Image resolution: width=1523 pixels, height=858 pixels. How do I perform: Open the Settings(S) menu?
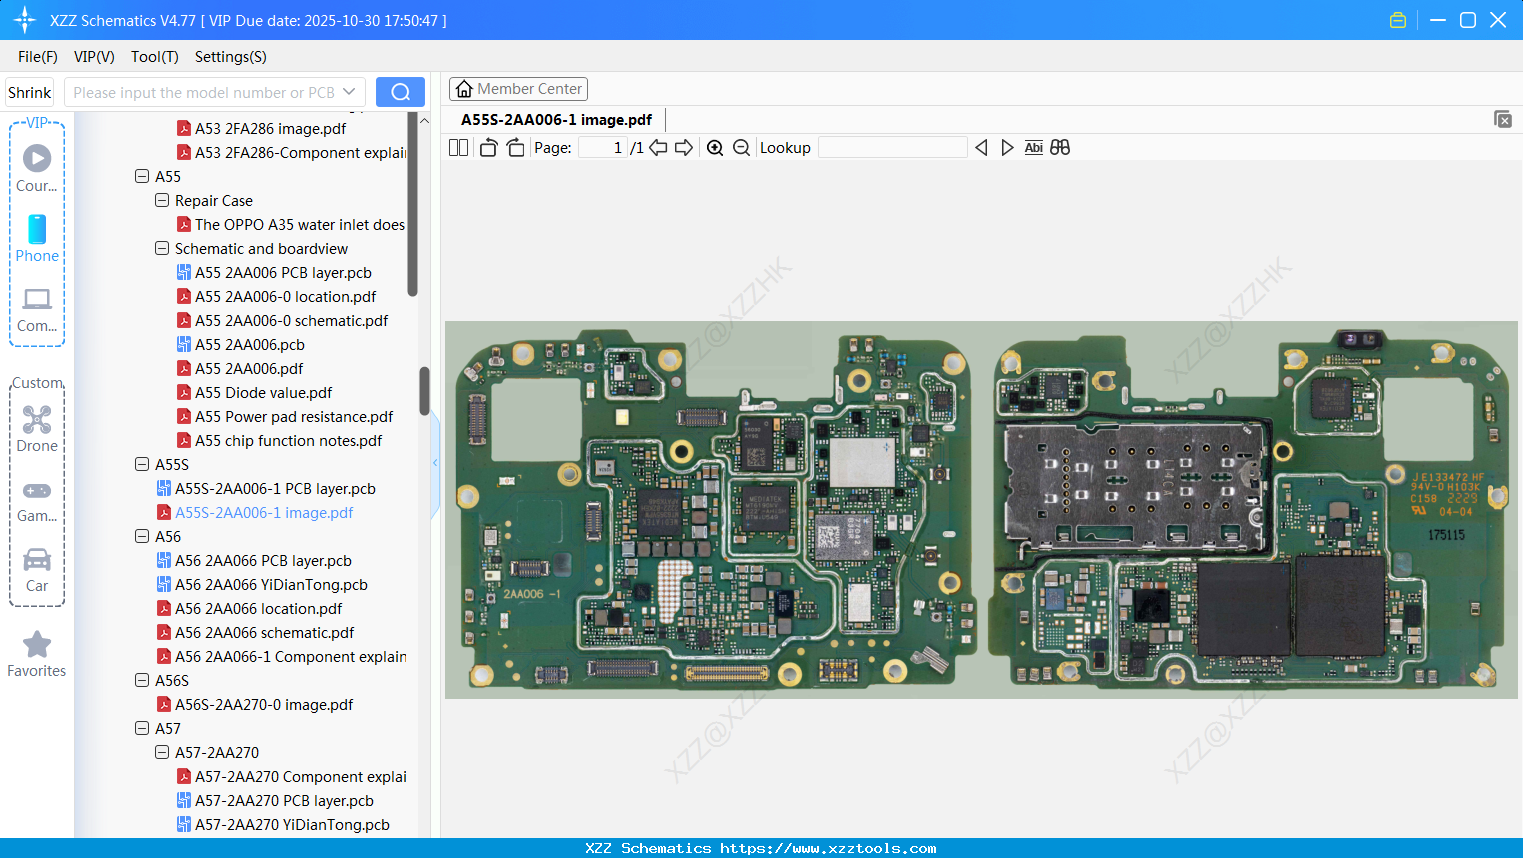(231, 57)
